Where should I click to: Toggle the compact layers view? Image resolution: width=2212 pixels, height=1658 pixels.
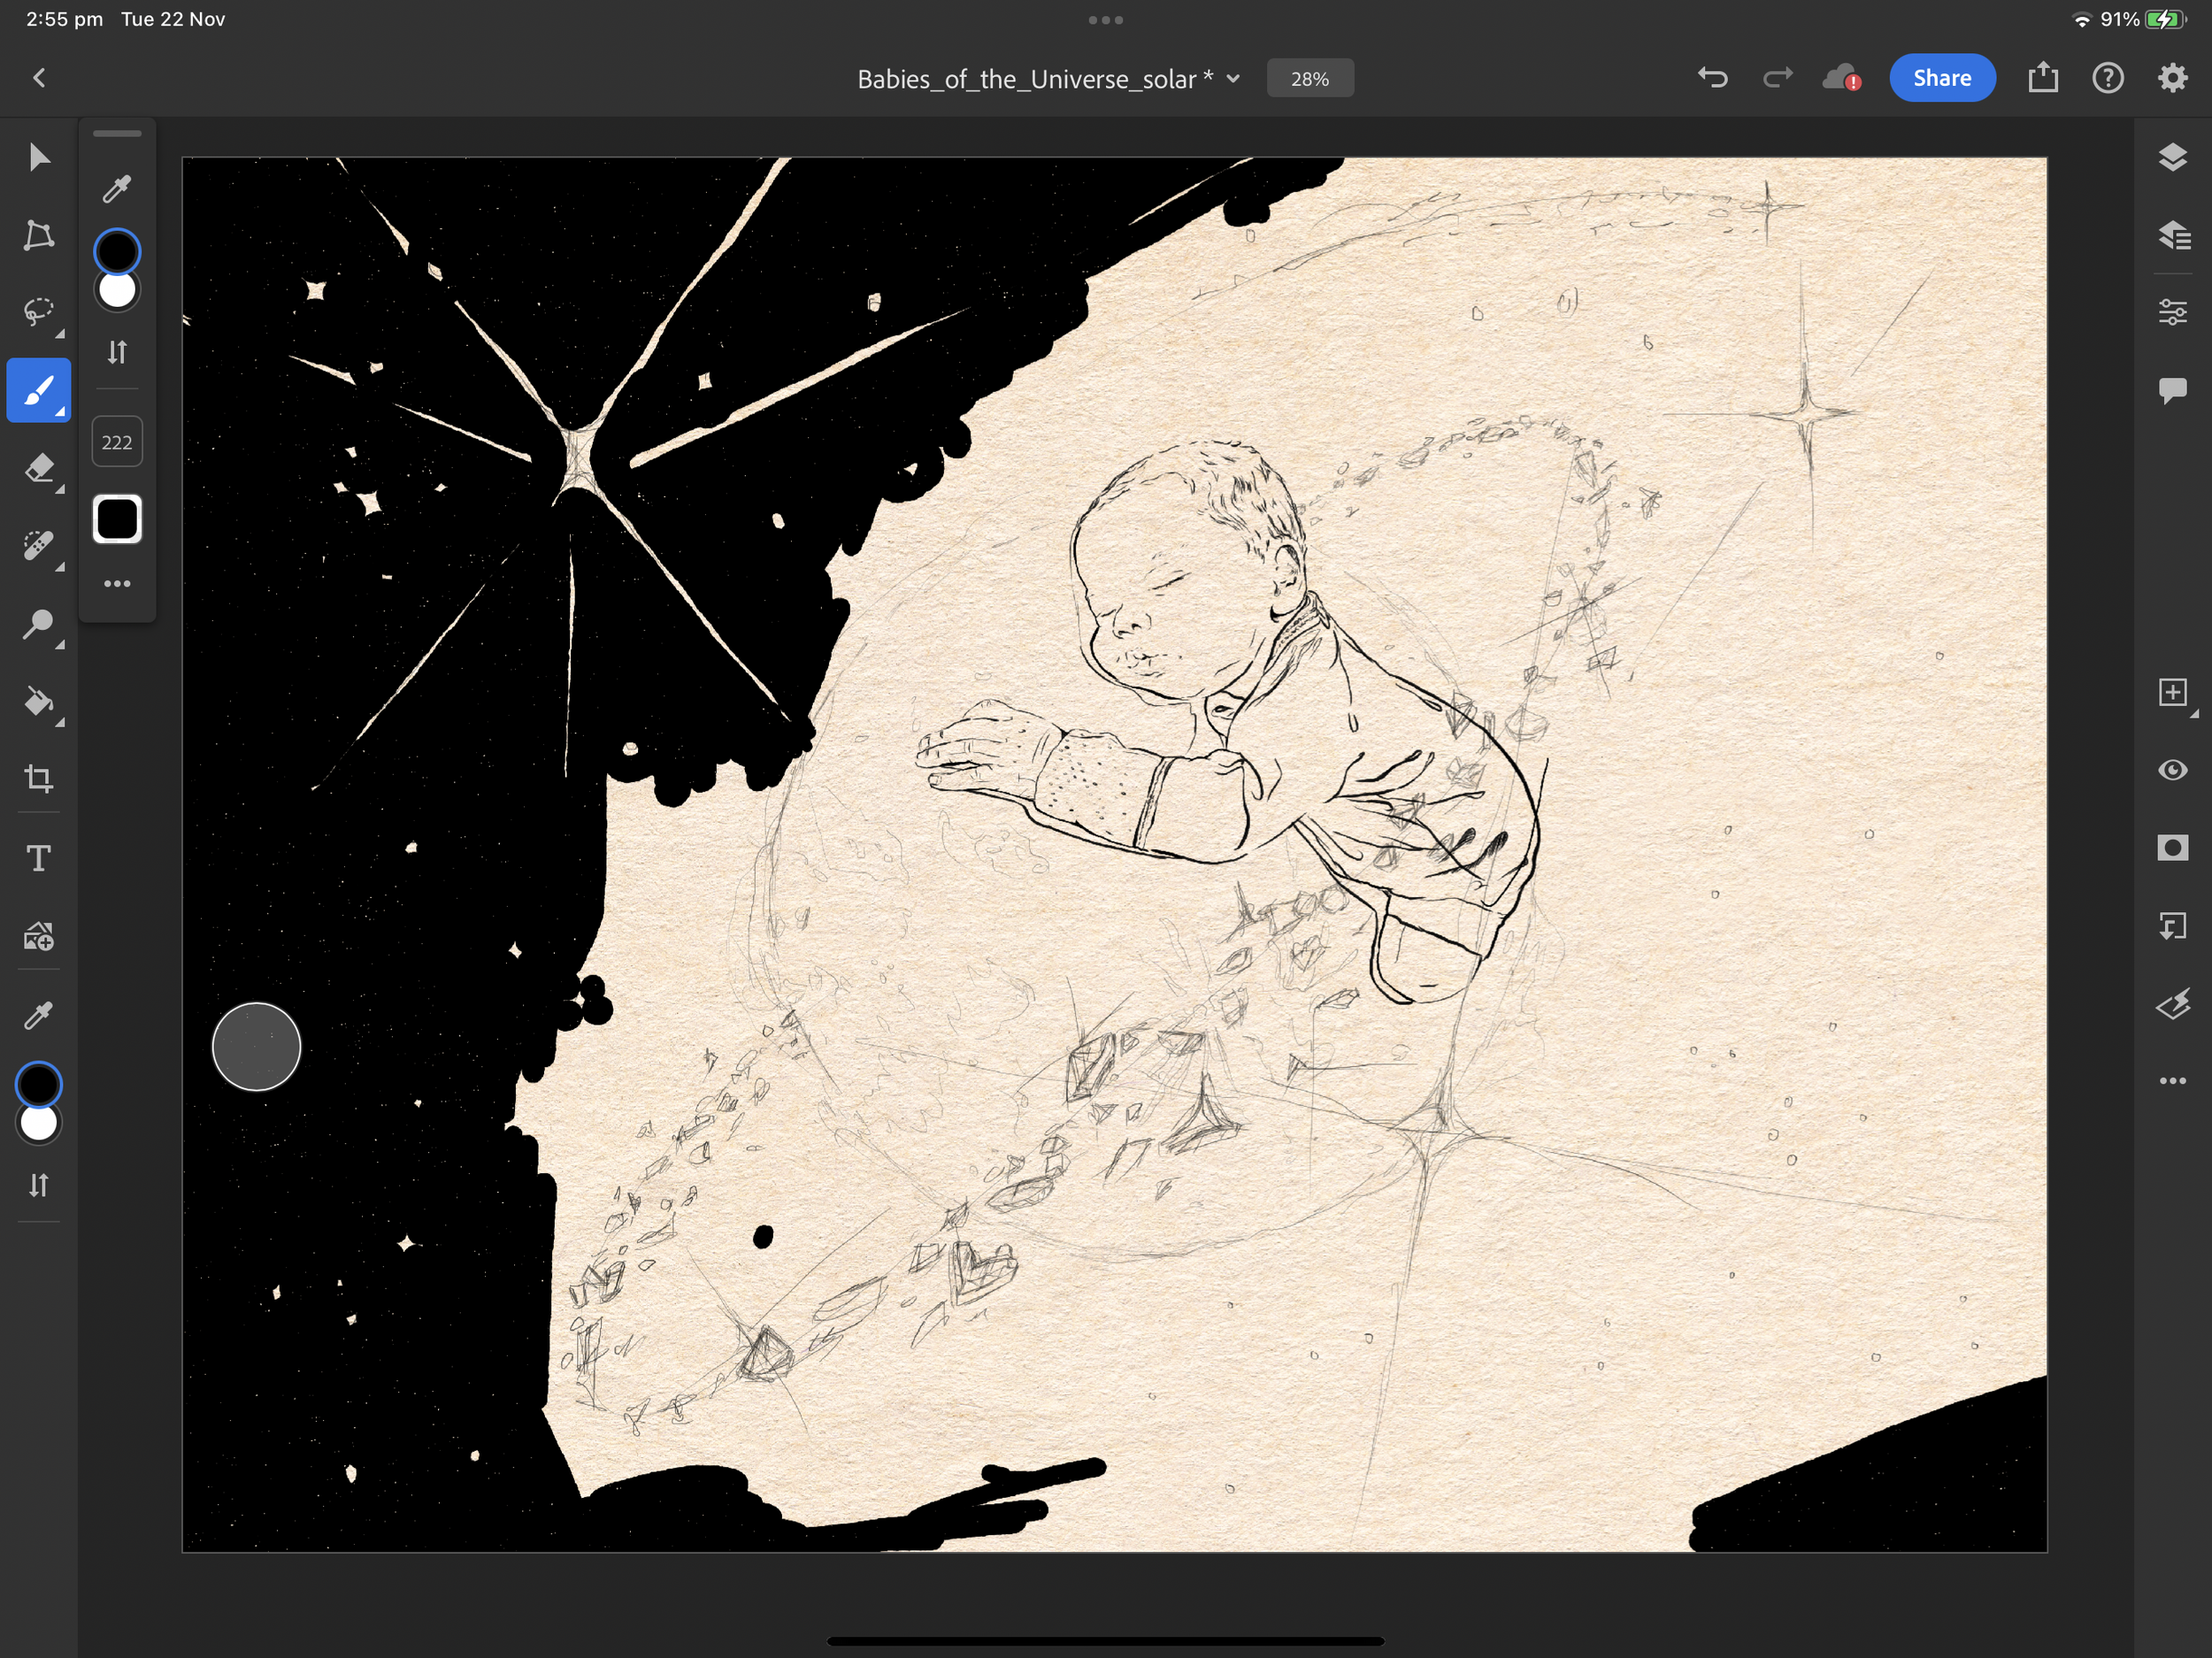click(x=2172, y=158)
